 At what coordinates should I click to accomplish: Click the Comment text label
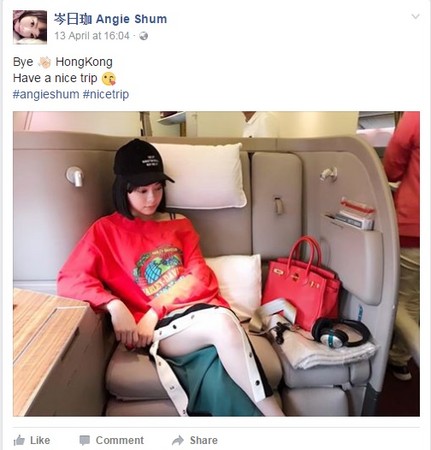pyautogui.click(x=120, y=440)
